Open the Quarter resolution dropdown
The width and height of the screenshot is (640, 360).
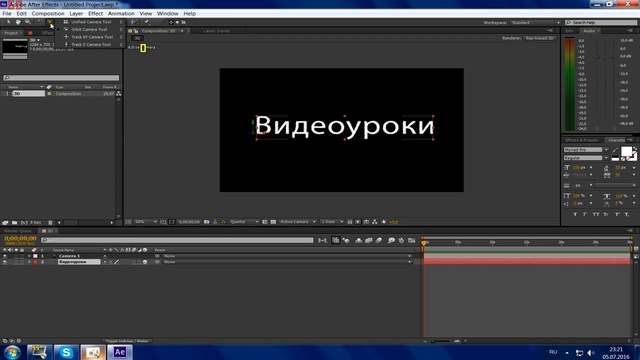pyautogui.click(x=244, y=222)
